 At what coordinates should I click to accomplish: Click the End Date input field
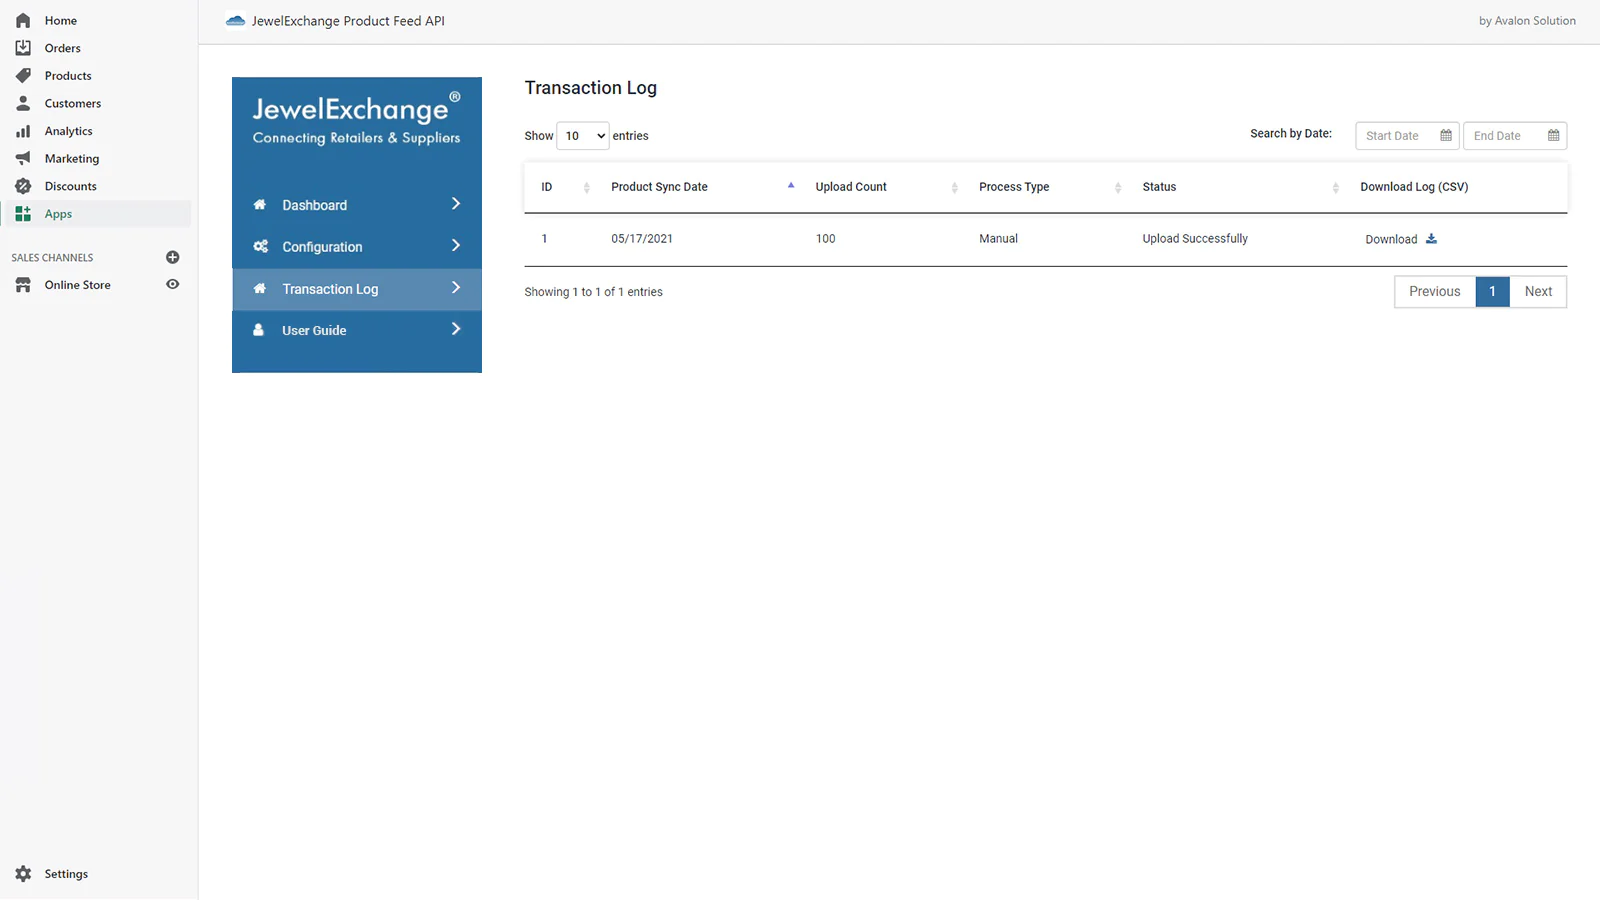click(1515, 135)
